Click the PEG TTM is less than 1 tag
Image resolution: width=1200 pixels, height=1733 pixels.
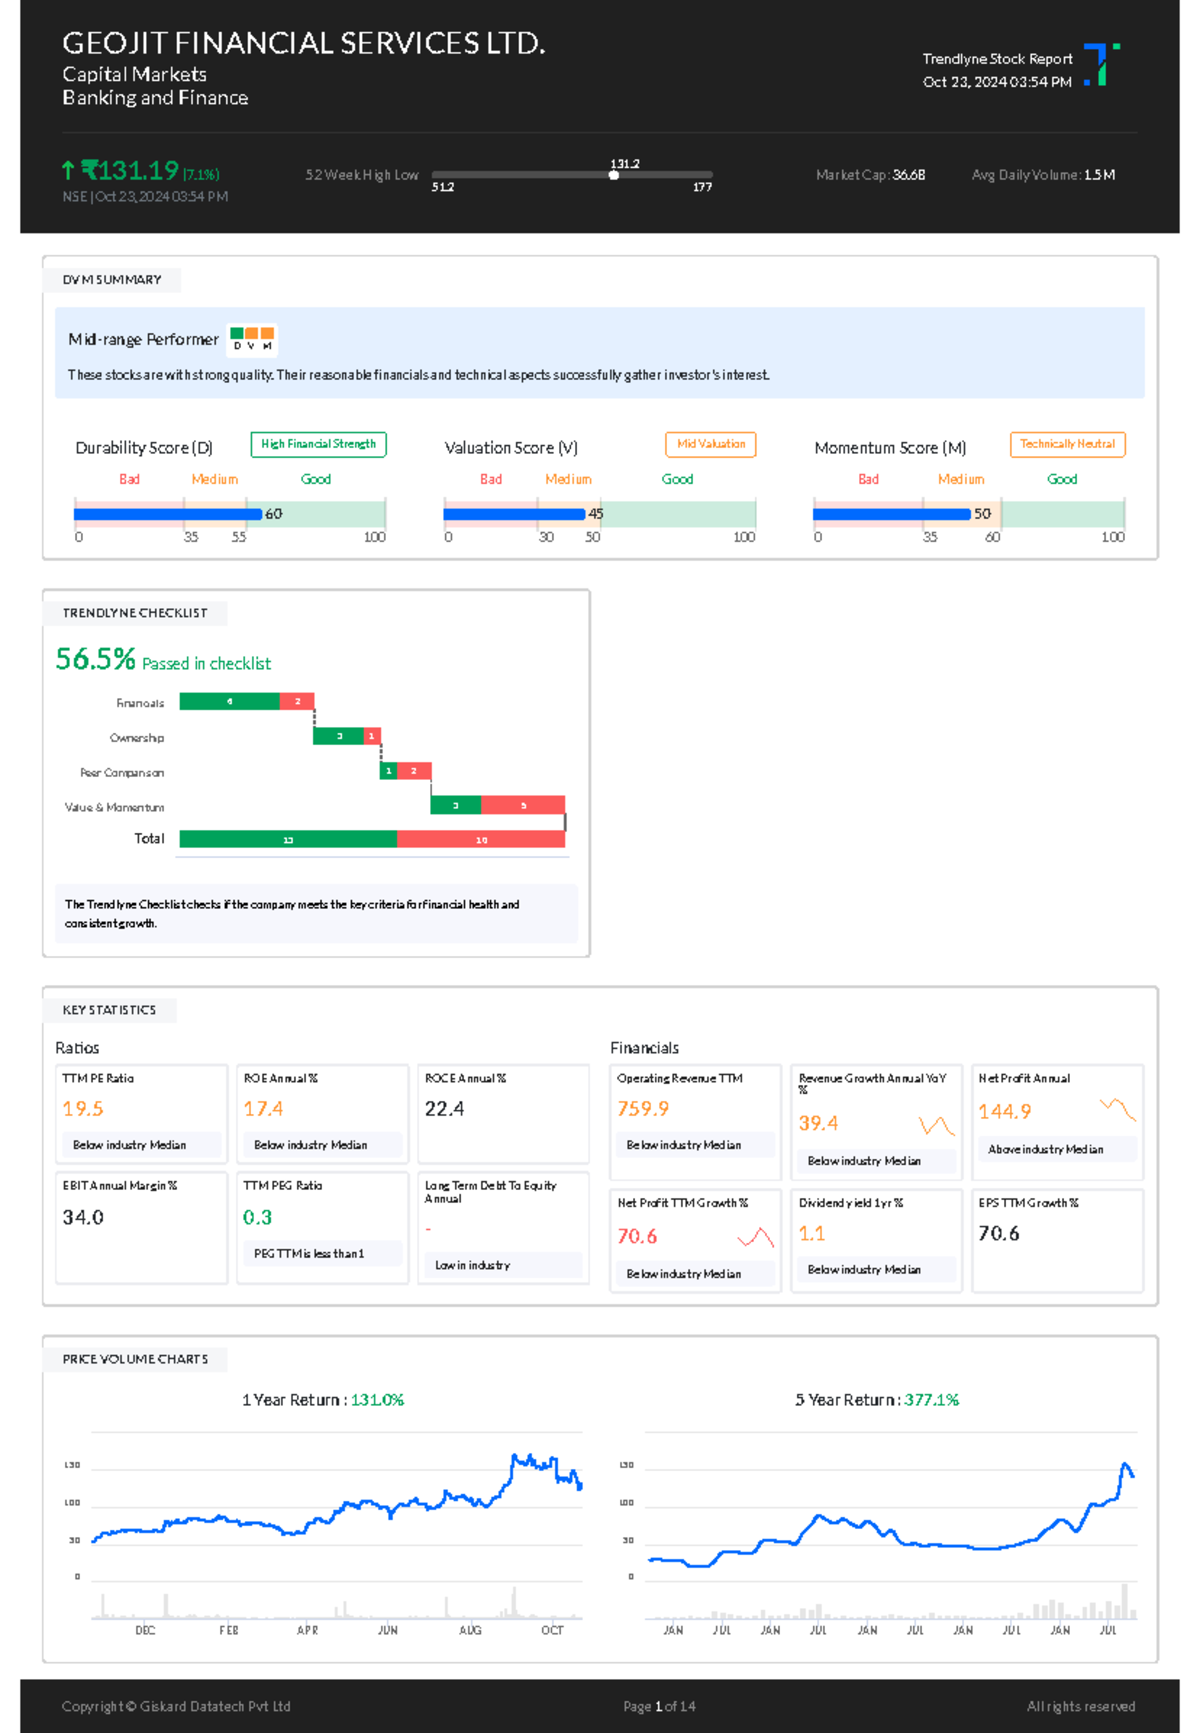321,1254
